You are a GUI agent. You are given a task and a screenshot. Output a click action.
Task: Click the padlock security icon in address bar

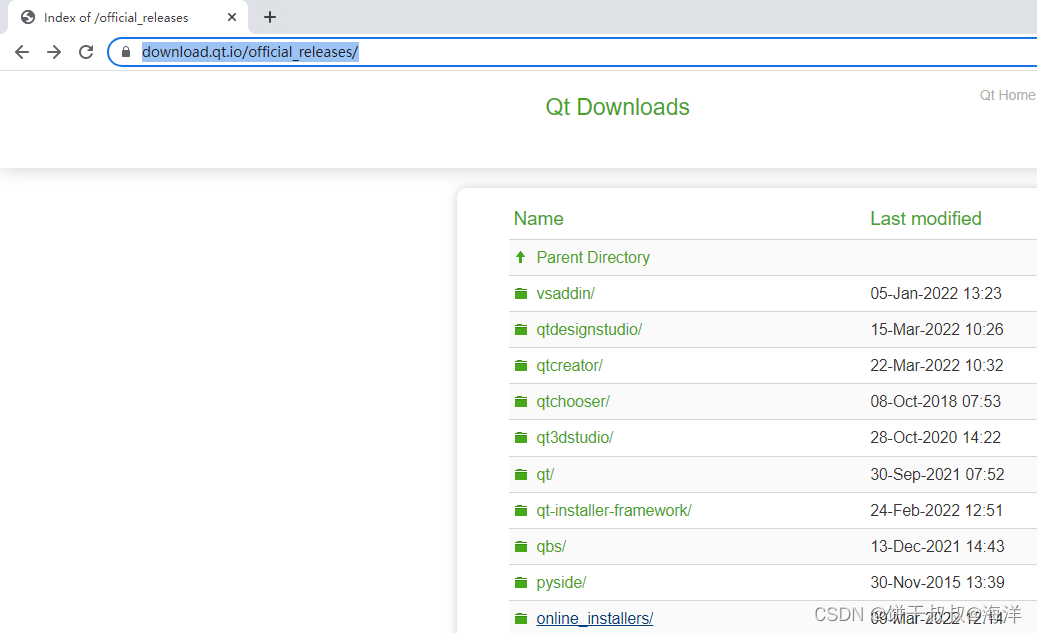(x=125, y=51)
